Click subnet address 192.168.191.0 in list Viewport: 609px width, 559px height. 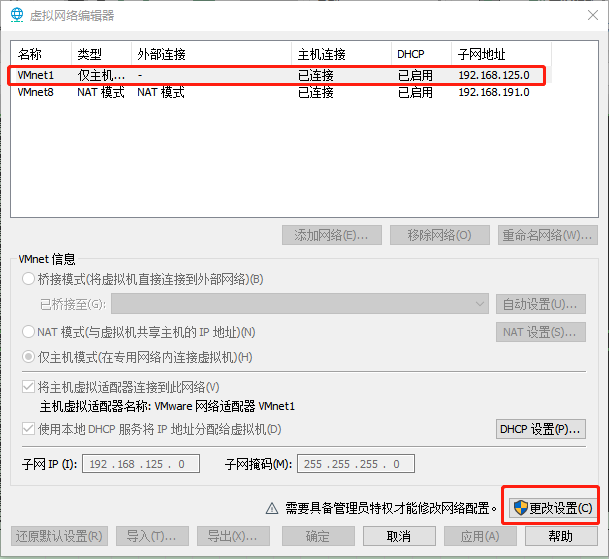[494, 92]
